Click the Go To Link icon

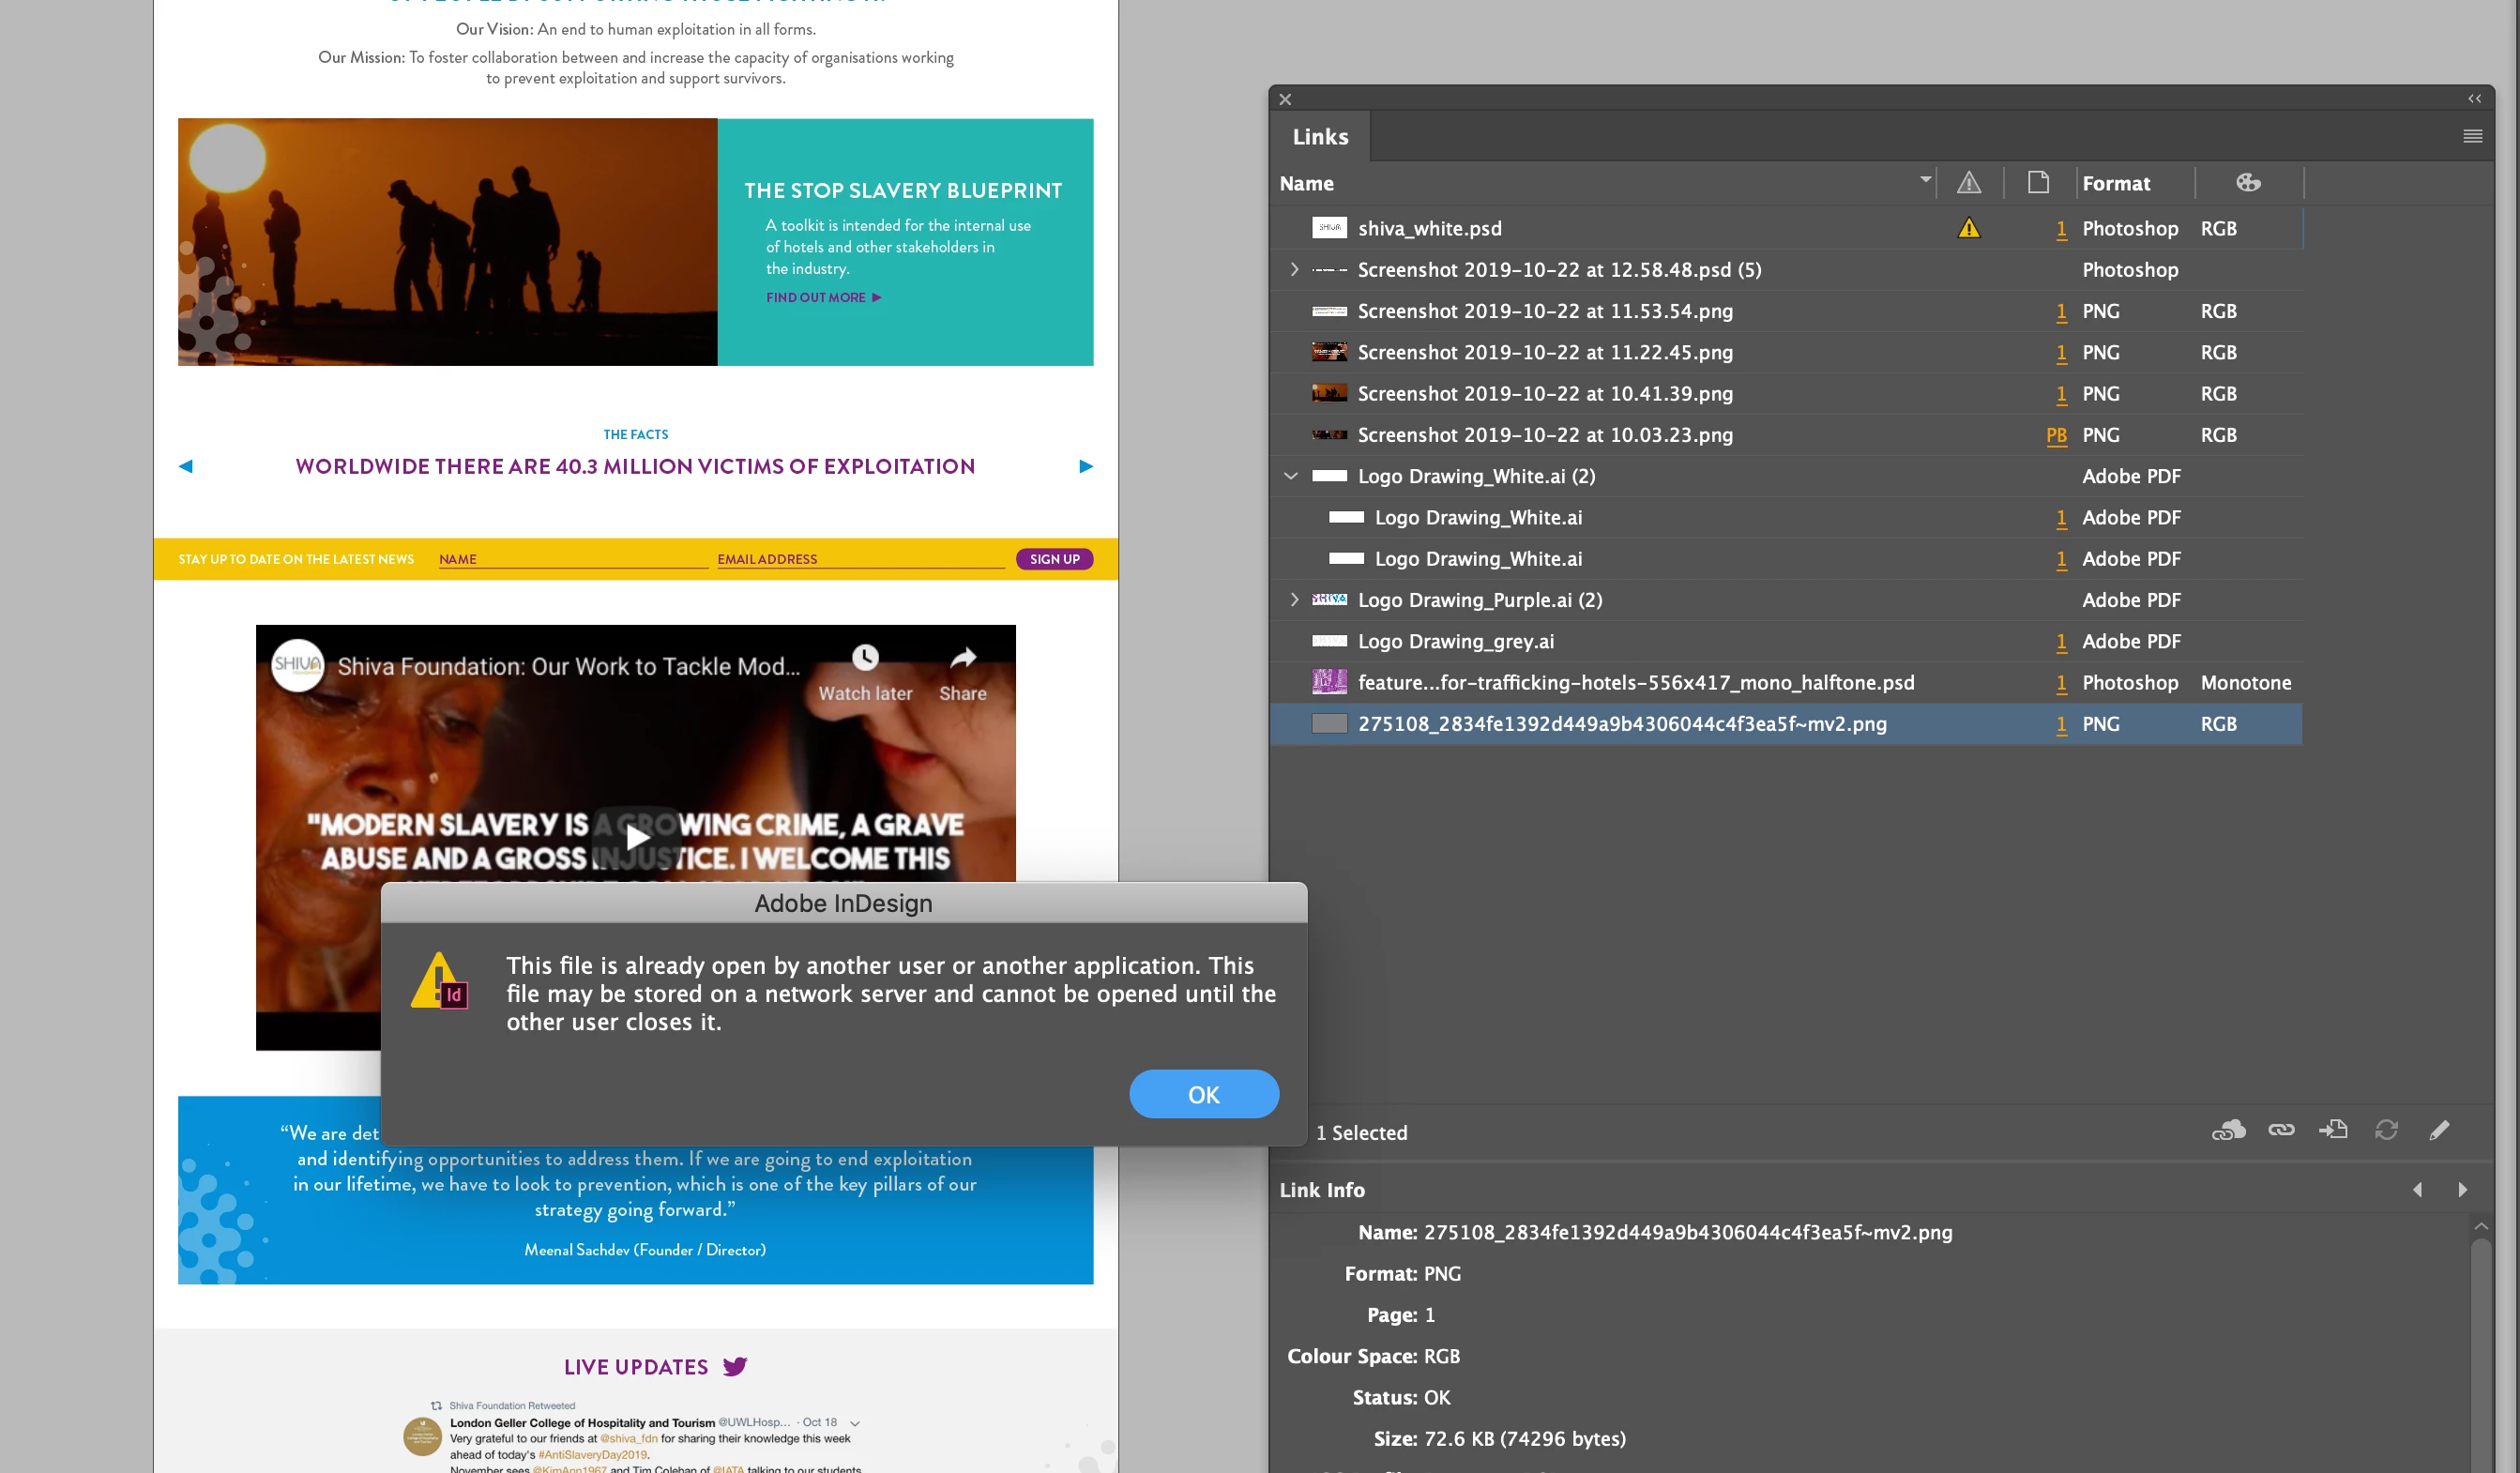2333,1131
